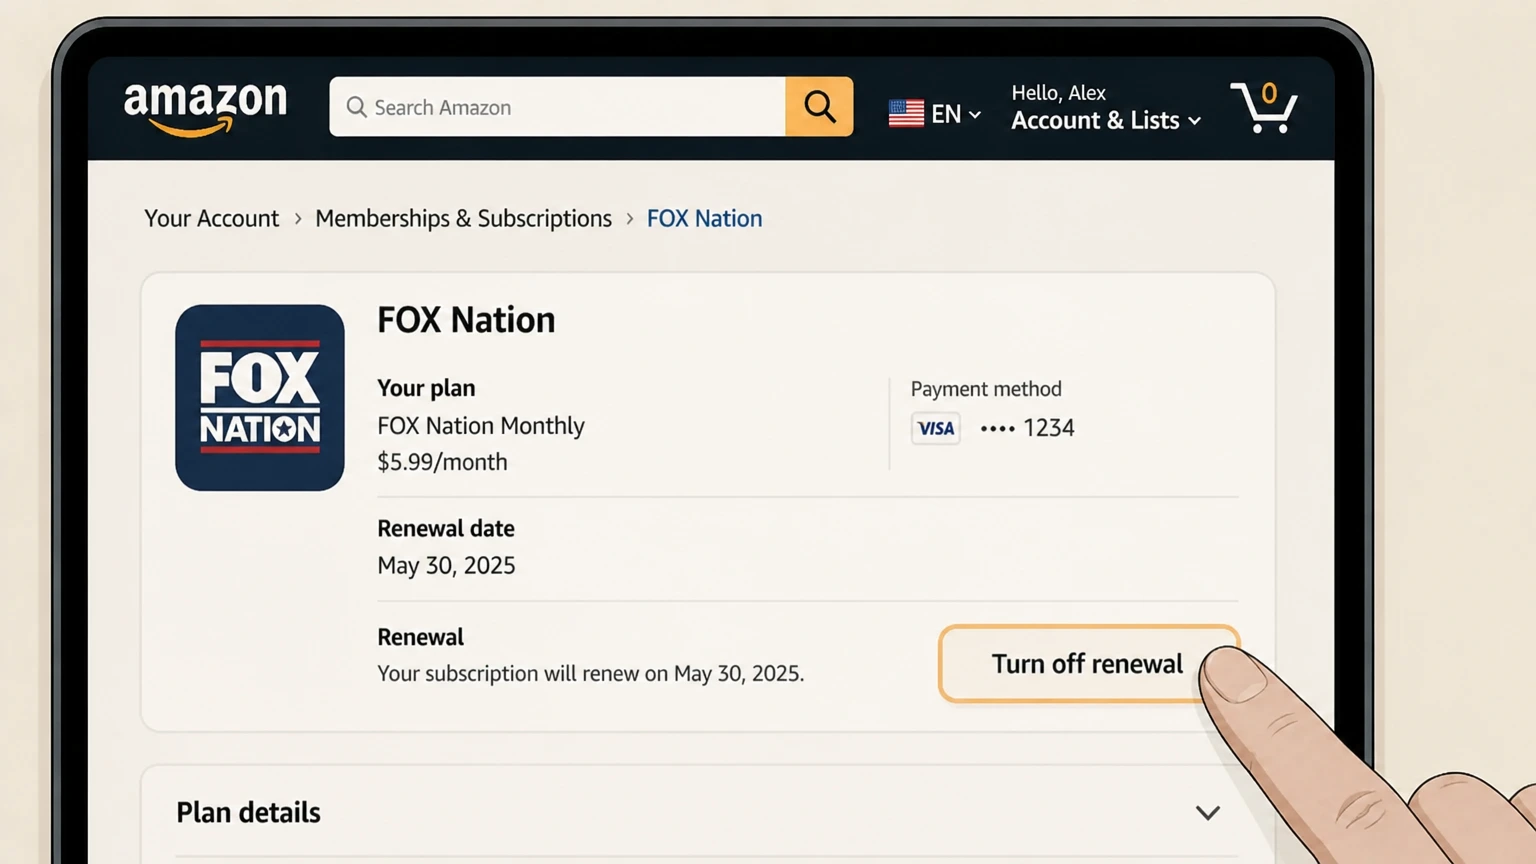
Task: Click the FOX Nation heading
Action: coord(466,320)
